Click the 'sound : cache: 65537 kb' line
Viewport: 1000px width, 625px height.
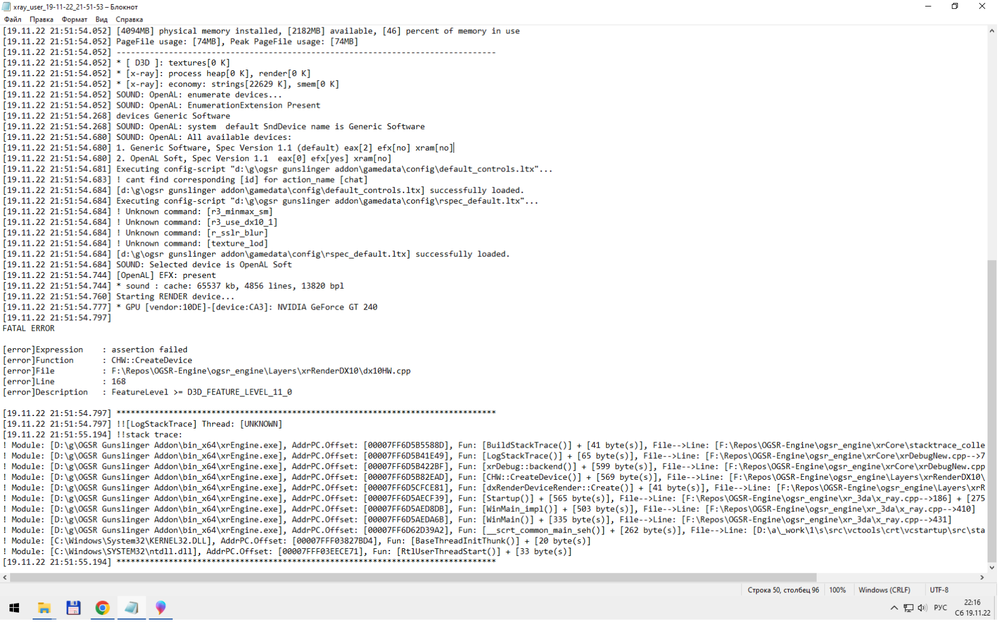click(x=173, y=286)
